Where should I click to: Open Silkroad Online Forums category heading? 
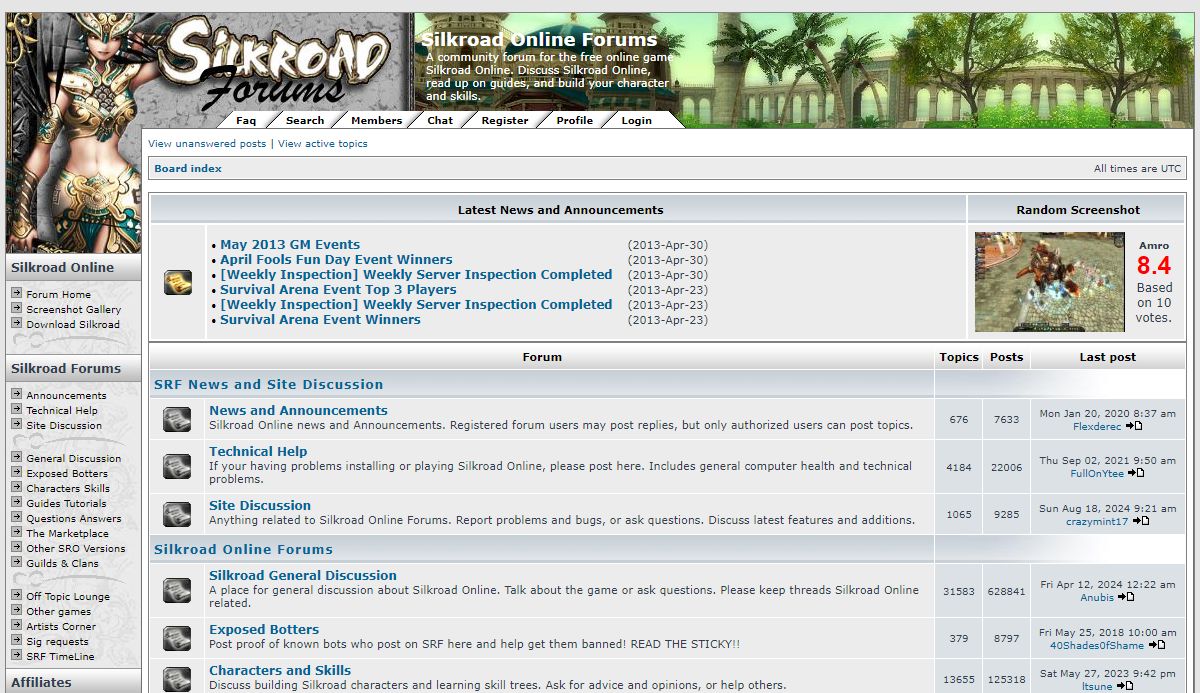(x=243, y=549)
